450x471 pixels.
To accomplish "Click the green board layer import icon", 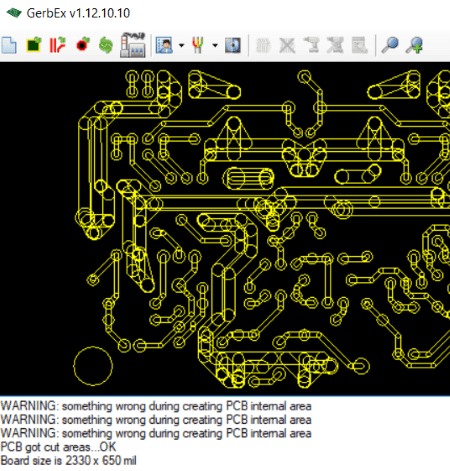I will point(34,45).
